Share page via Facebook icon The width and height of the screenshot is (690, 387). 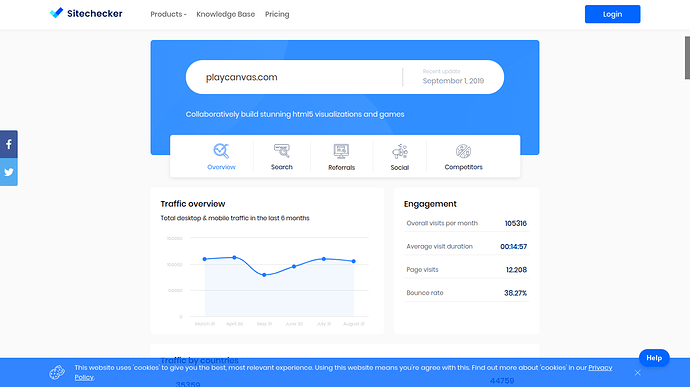click(x=9, y=144)
